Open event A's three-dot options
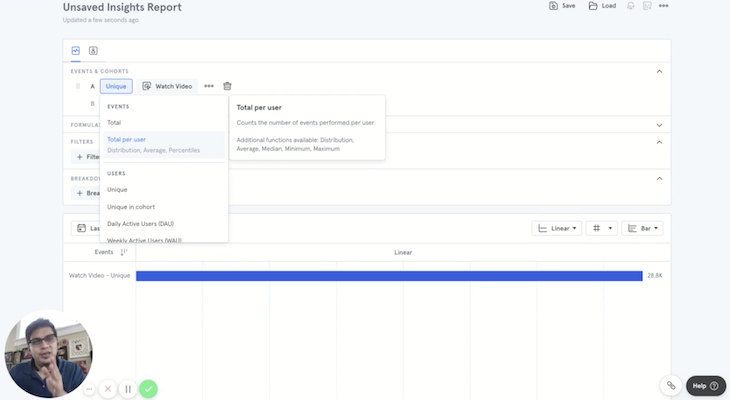Image resolution: width=730 pixels, height=400 pixels. pyautogui.click(x=209, y=86)
